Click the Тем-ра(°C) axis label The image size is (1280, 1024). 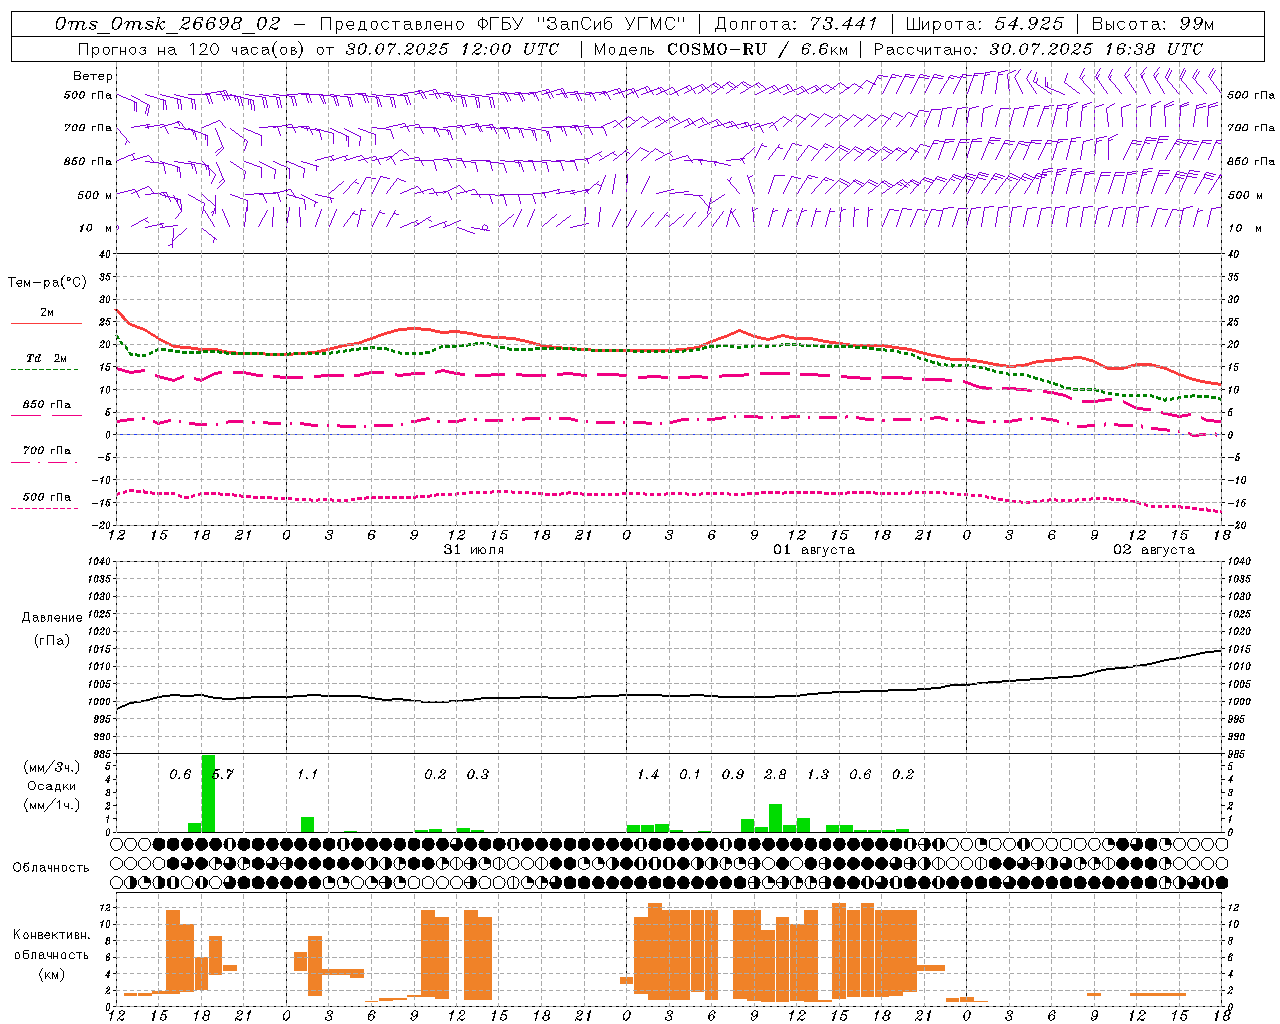(47, 283)
